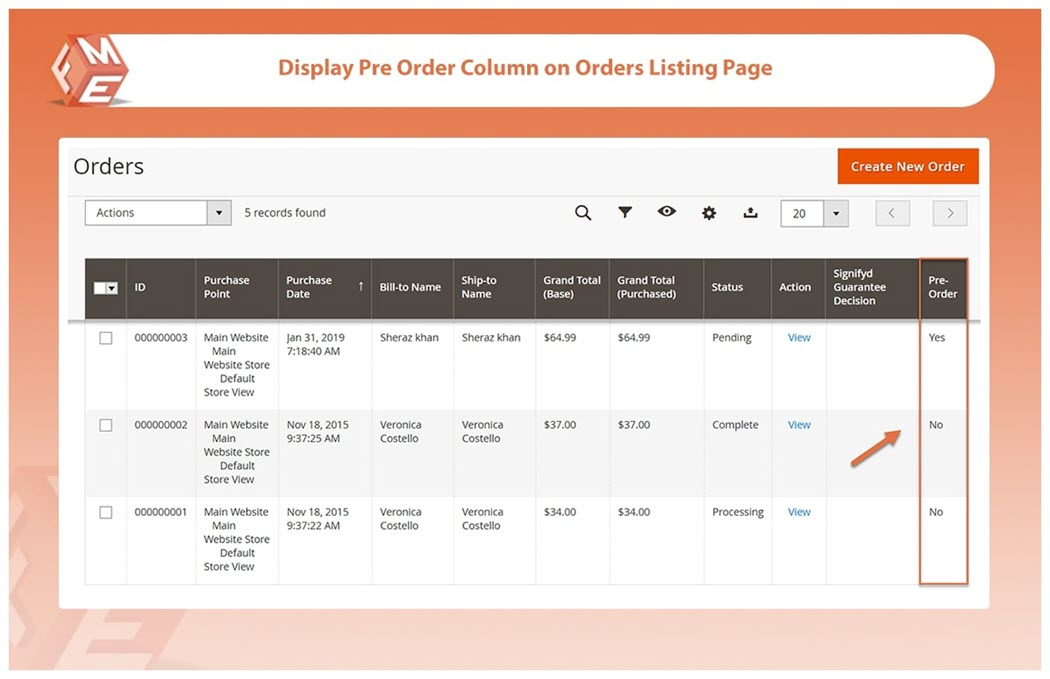The height and width of the screenshot is (679, 1050).
Task: Click the eye default view icon
Action: click(667, 212)
